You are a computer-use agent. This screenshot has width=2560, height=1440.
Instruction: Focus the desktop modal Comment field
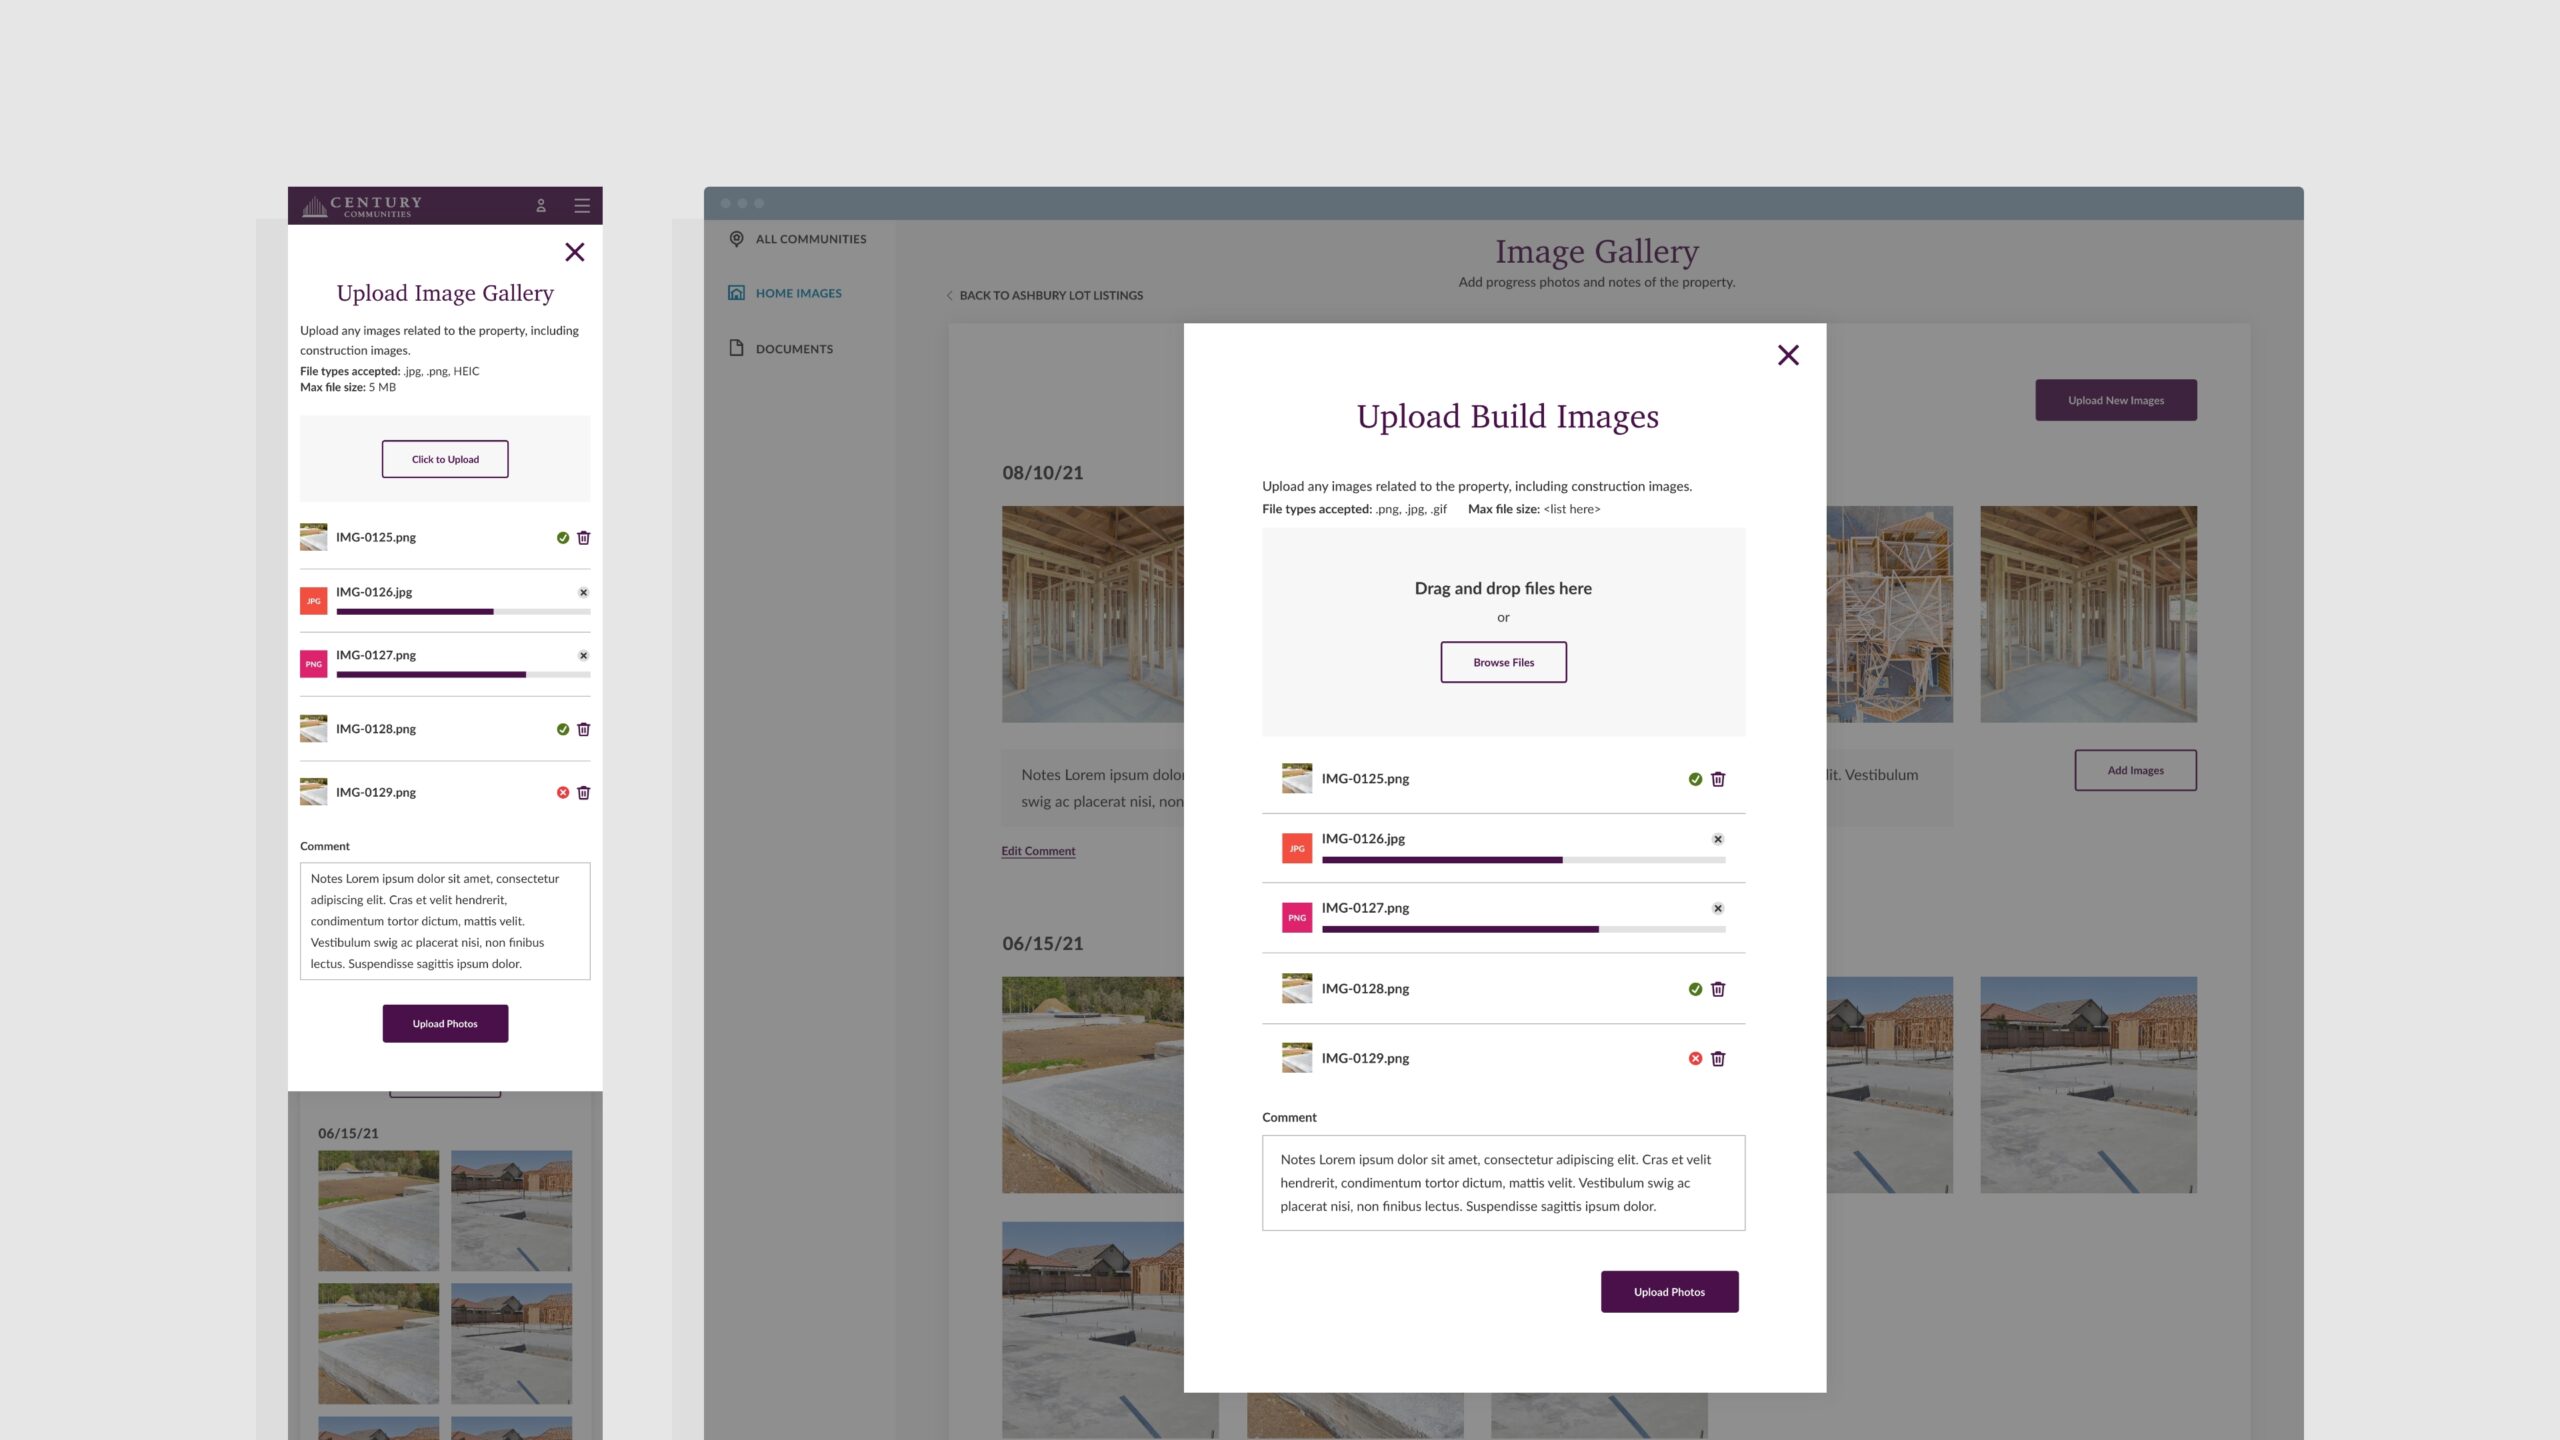[1503, 1183]
